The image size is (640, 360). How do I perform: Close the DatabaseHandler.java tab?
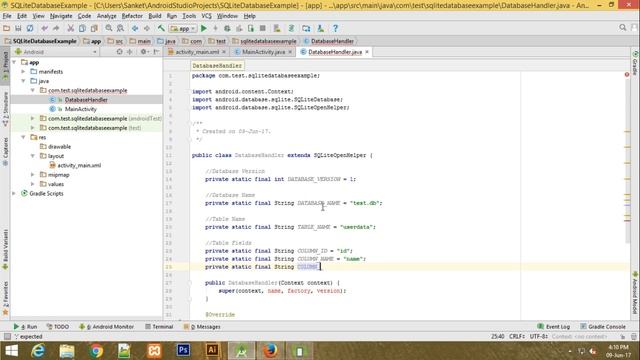tap(367, 52)
